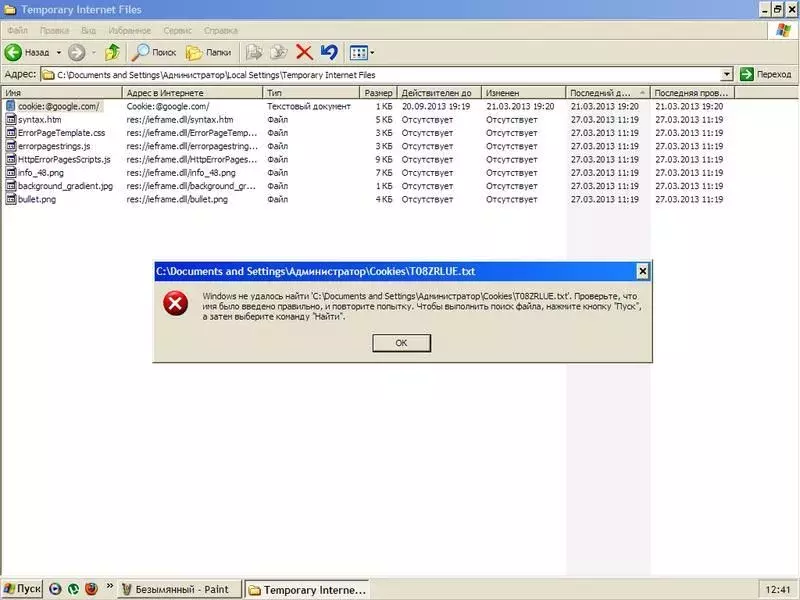Expand the quick launch chevron

click(109, 586)
